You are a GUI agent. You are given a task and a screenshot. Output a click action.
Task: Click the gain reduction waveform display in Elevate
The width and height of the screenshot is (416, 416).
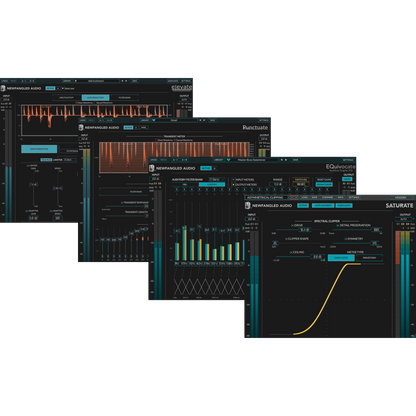(95, 121)
